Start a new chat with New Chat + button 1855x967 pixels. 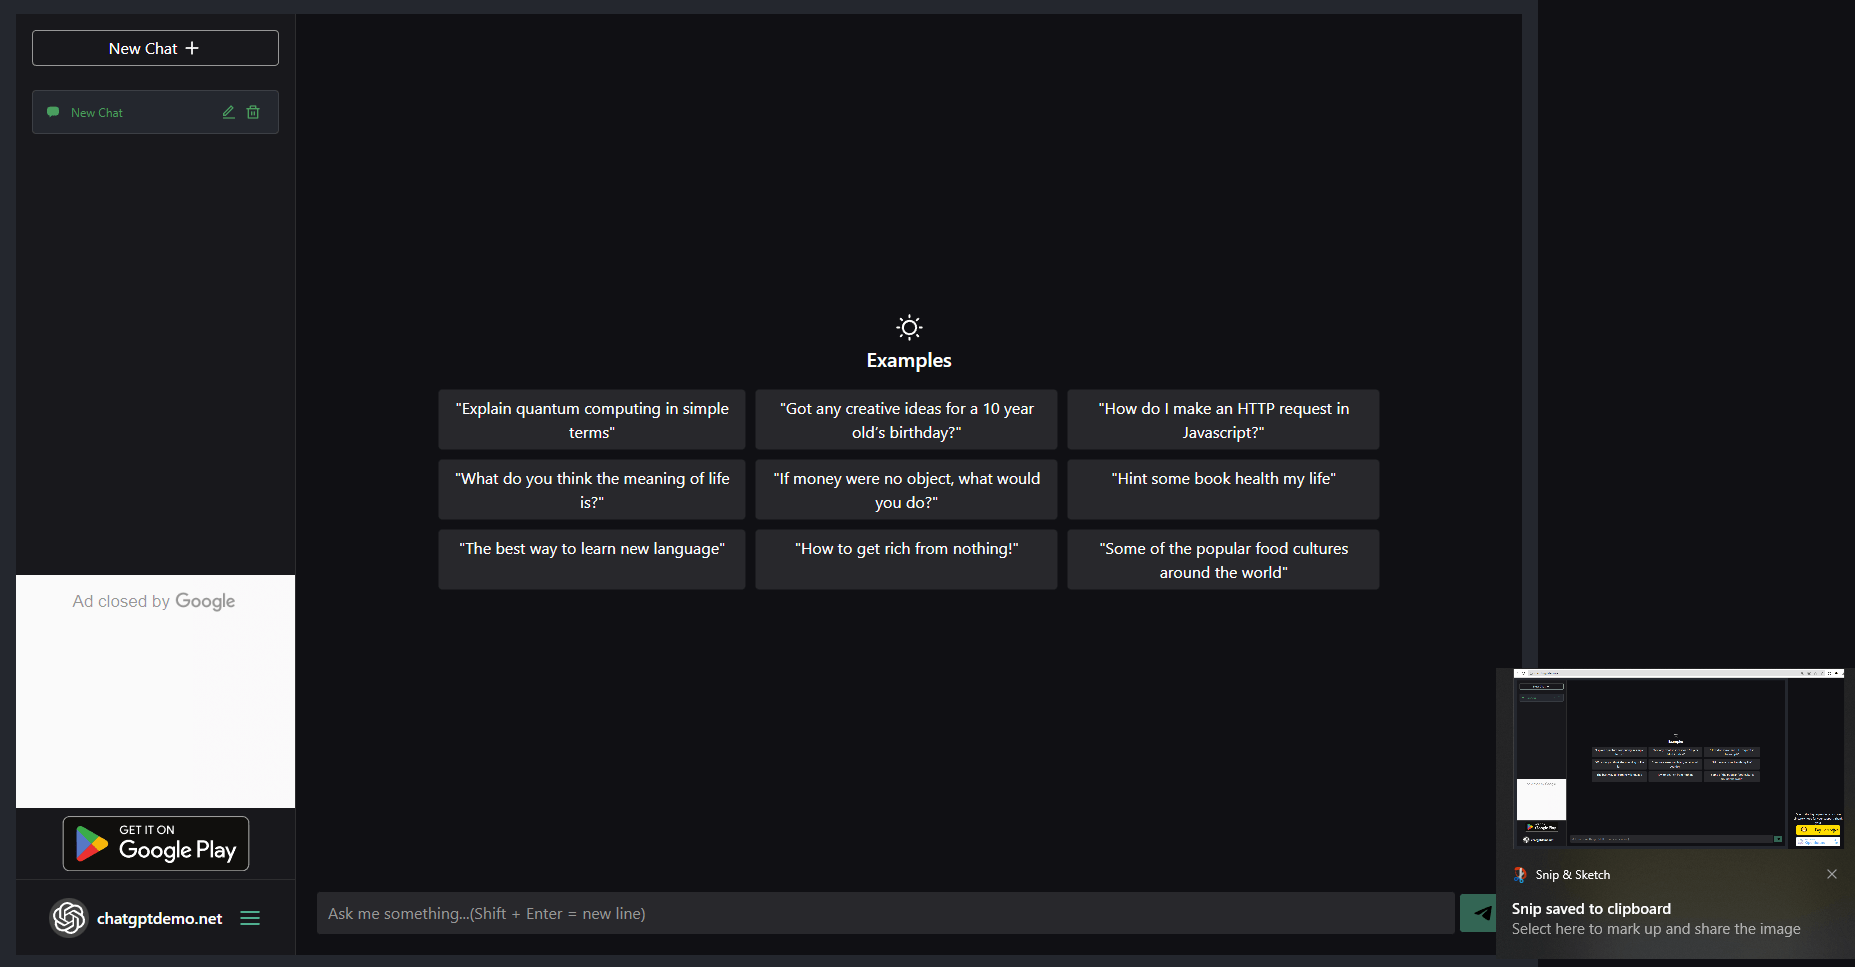(x=155, y=48)
